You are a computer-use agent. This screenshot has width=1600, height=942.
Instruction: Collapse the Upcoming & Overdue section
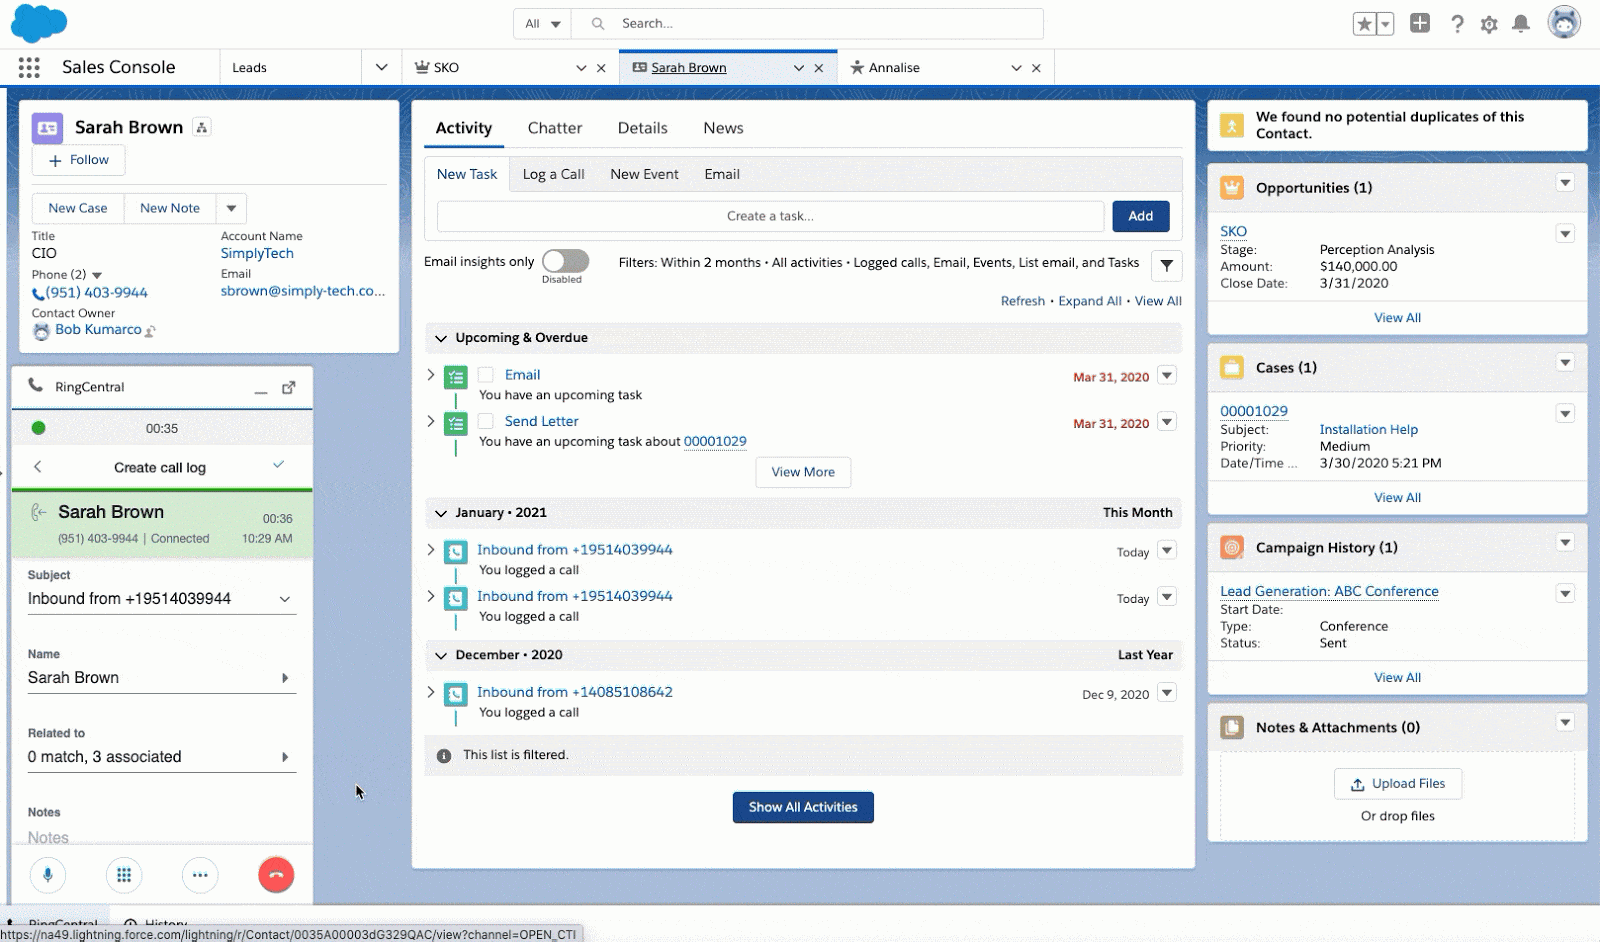click(440, 338)
